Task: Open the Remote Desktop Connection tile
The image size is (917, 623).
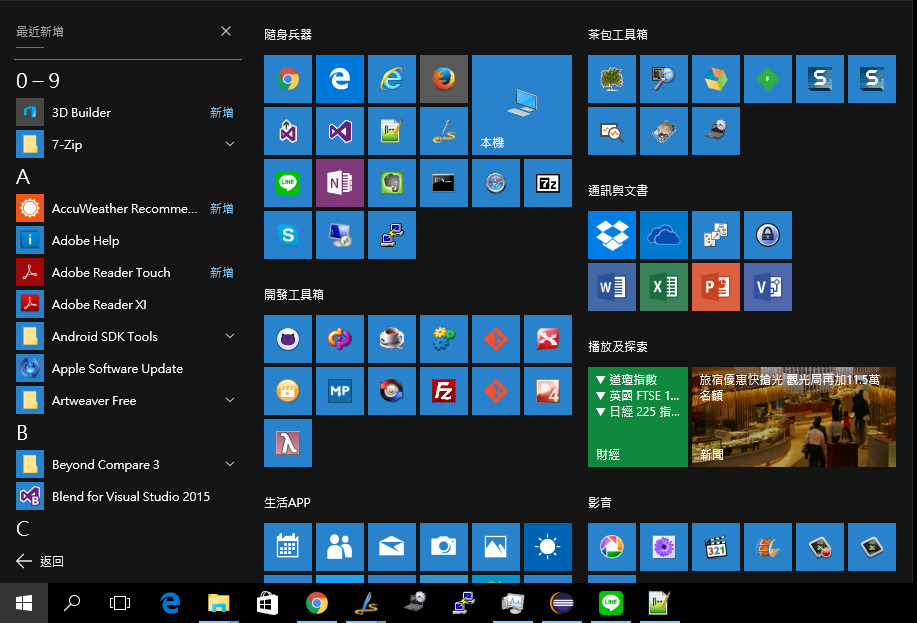Action: coord(340,235)
